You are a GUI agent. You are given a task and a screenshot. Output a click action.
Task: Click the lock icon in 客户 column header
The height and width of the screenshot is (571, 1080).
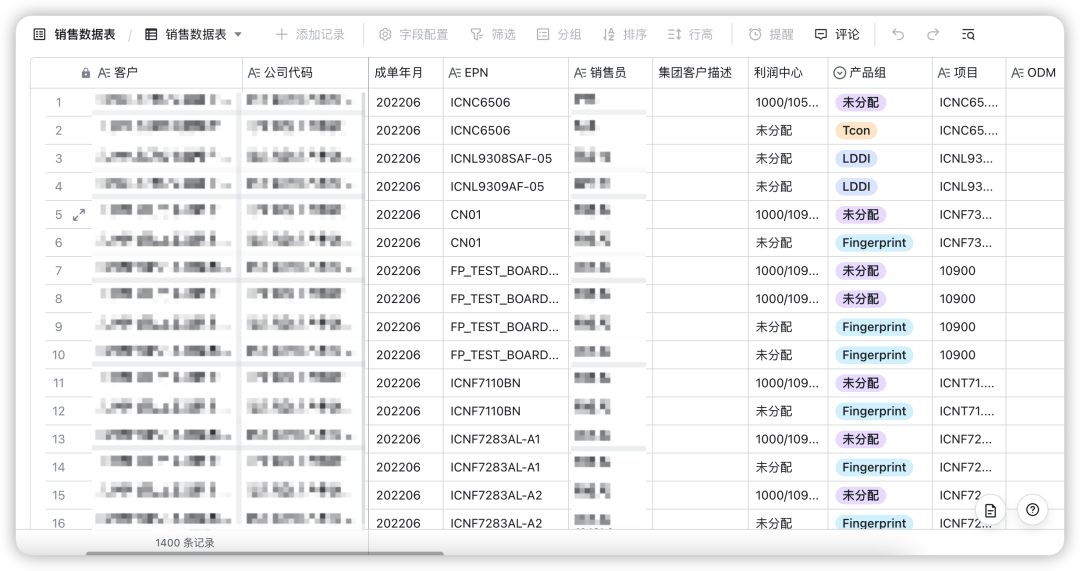(86, 73)
